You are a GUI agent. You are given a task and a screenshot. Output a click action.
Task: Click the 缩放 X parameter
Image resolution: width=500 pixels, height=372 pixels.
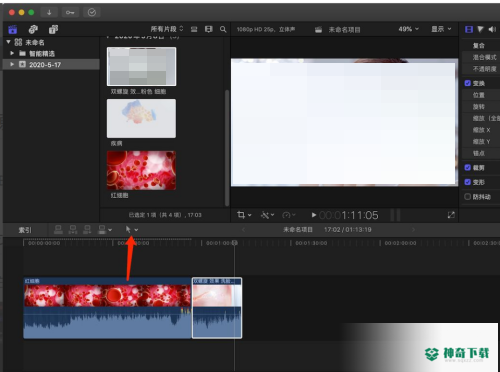(481, 130)
